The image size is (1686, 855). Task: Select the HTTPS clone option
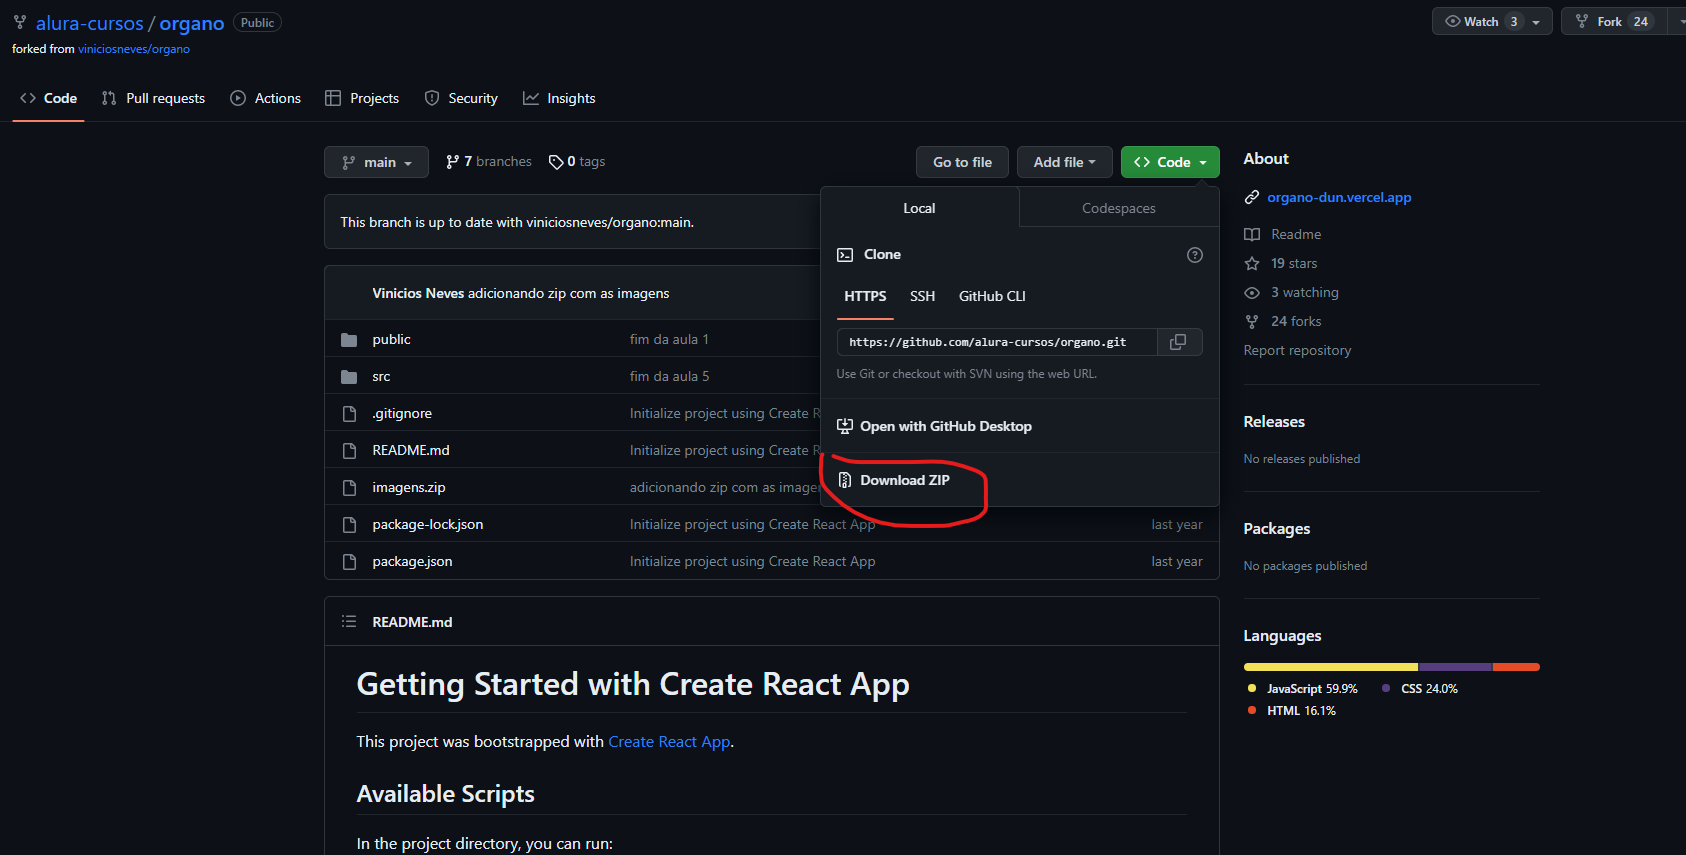[865, 296]
